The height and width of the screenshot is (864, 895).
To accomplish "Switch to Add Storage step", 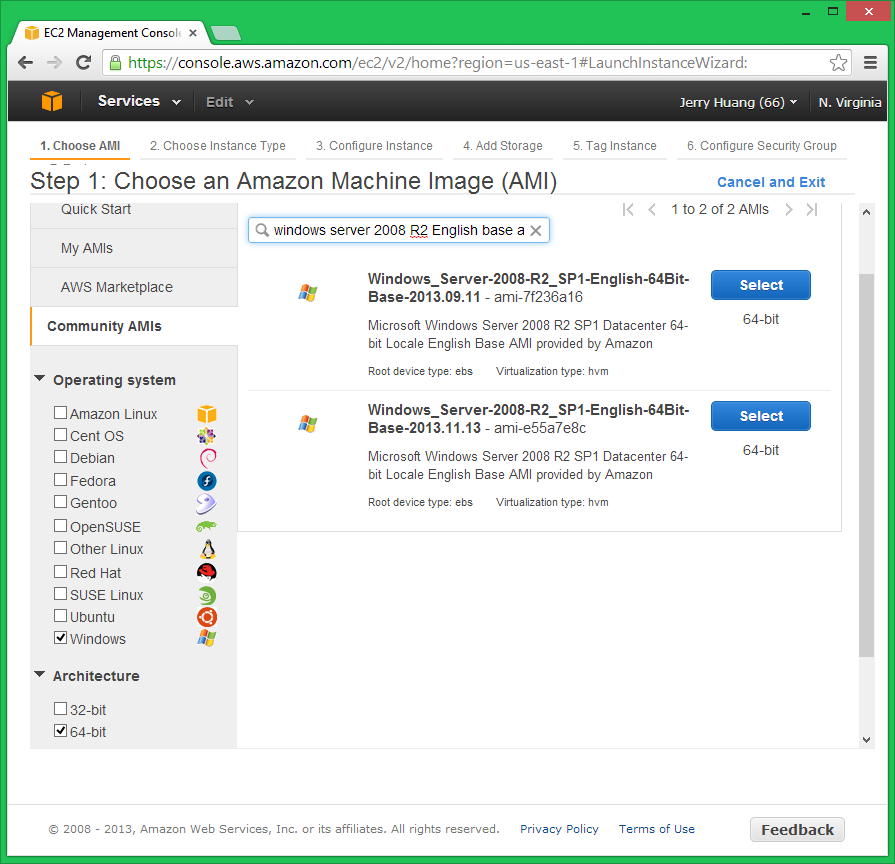I will pyautogui.click(x=502, y=146).
